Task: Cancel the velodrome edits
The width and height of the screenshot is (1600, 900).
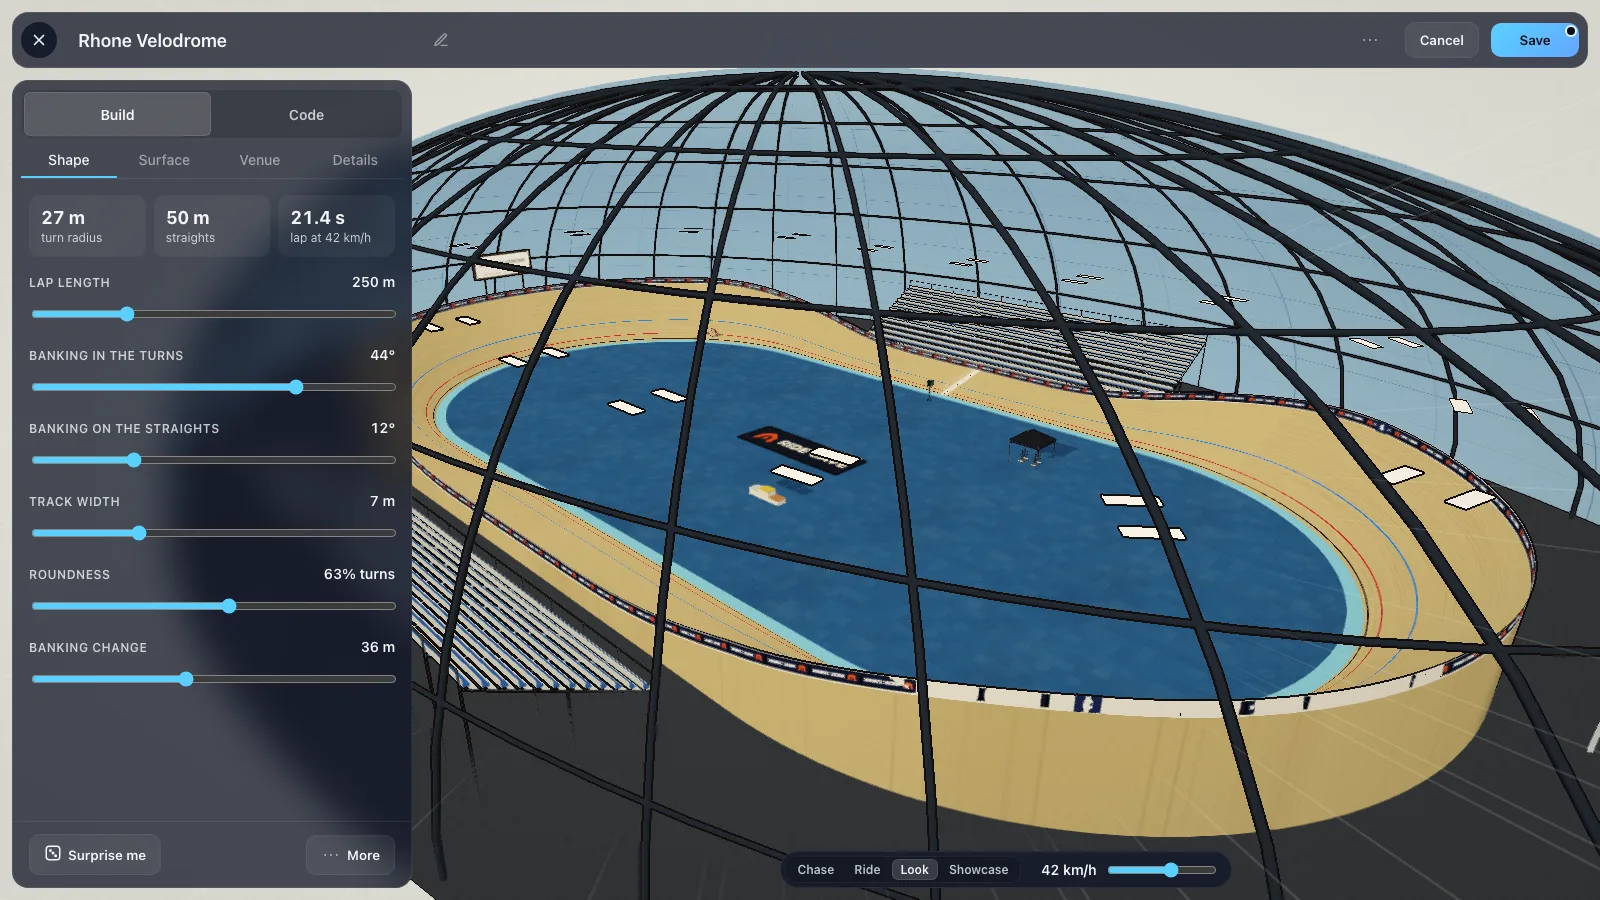Action: (x=1441, y=40)
